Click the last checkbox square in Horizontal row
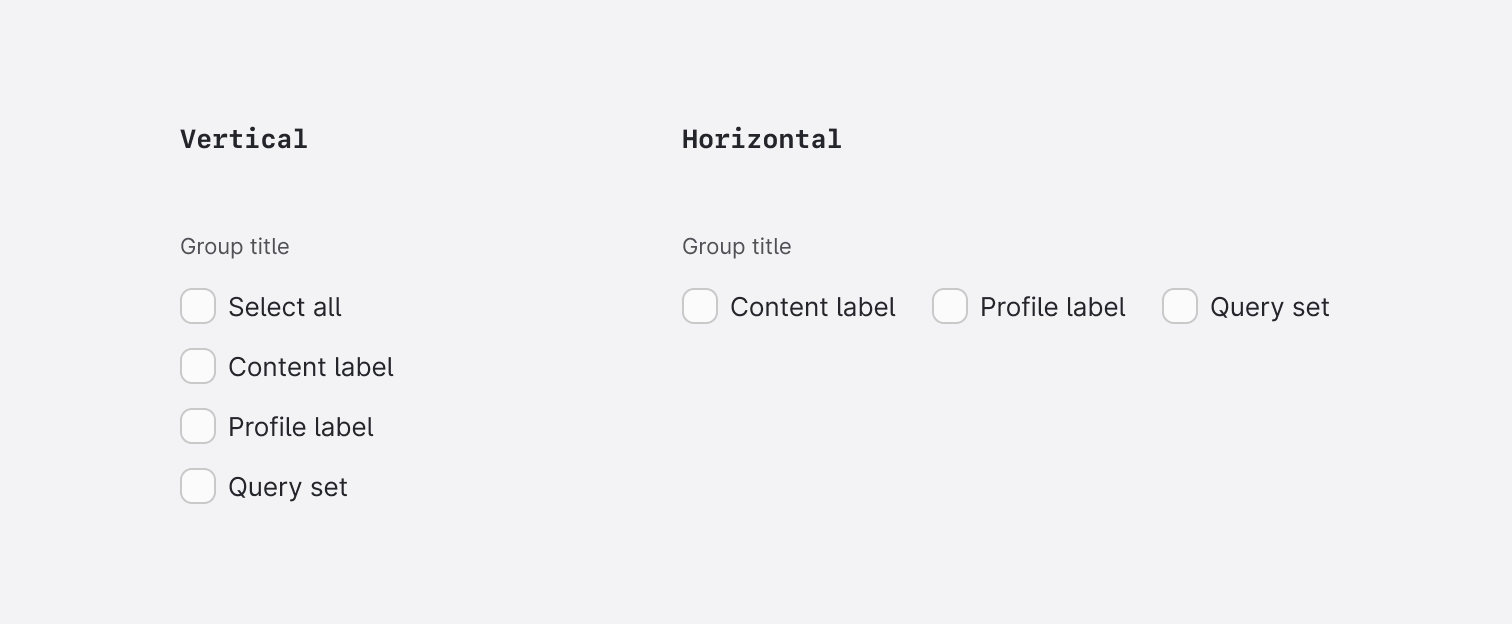The width and height of the screenshot is (1512, 624). pos(1180,306)
